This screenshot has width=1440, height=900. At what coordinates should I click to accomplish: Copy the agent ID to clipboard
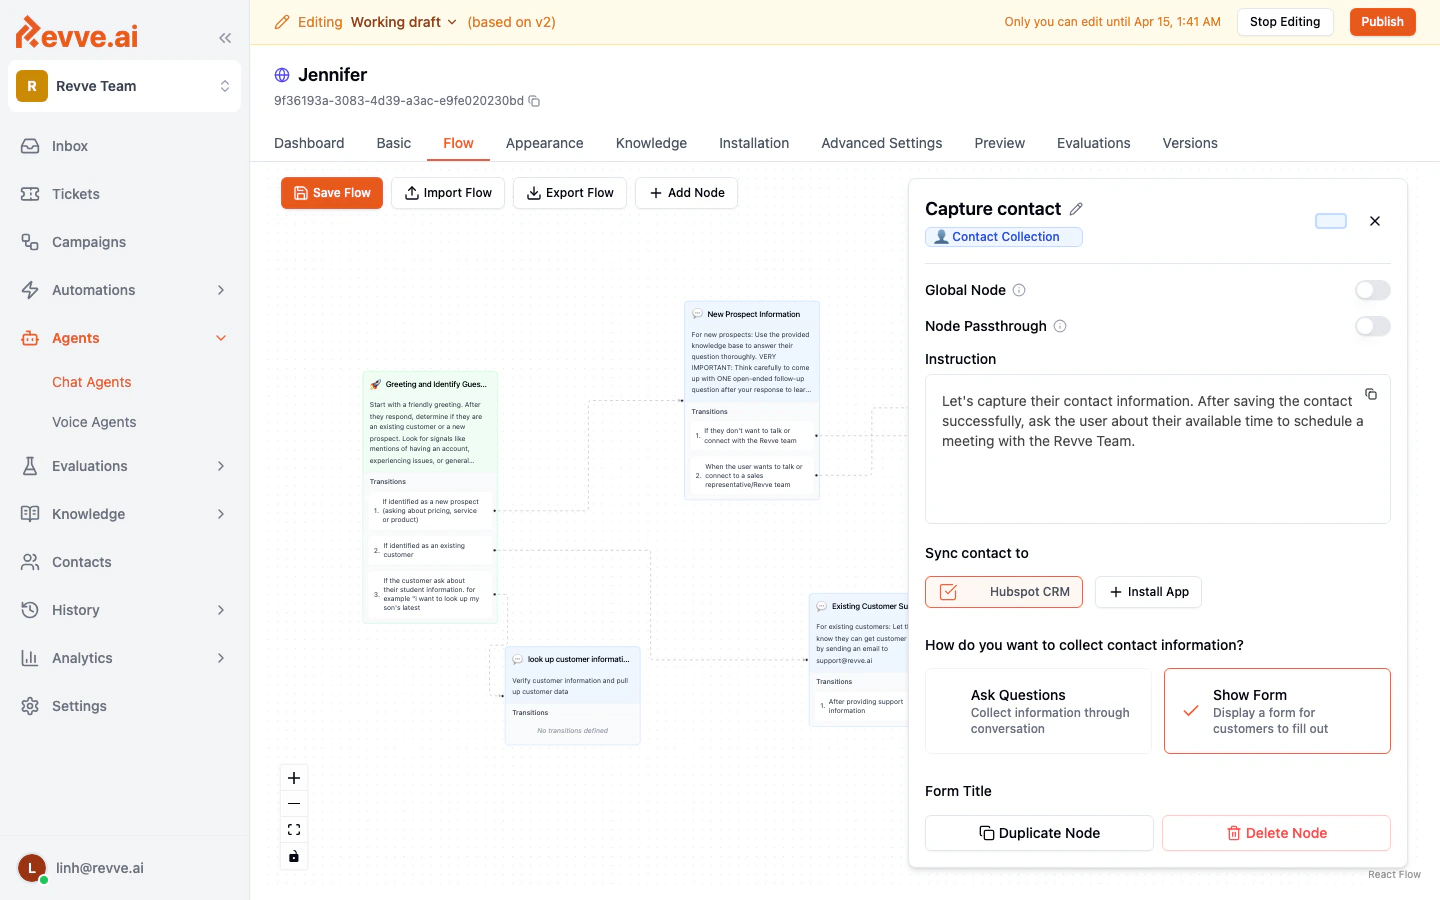click(x=534, y=101)
